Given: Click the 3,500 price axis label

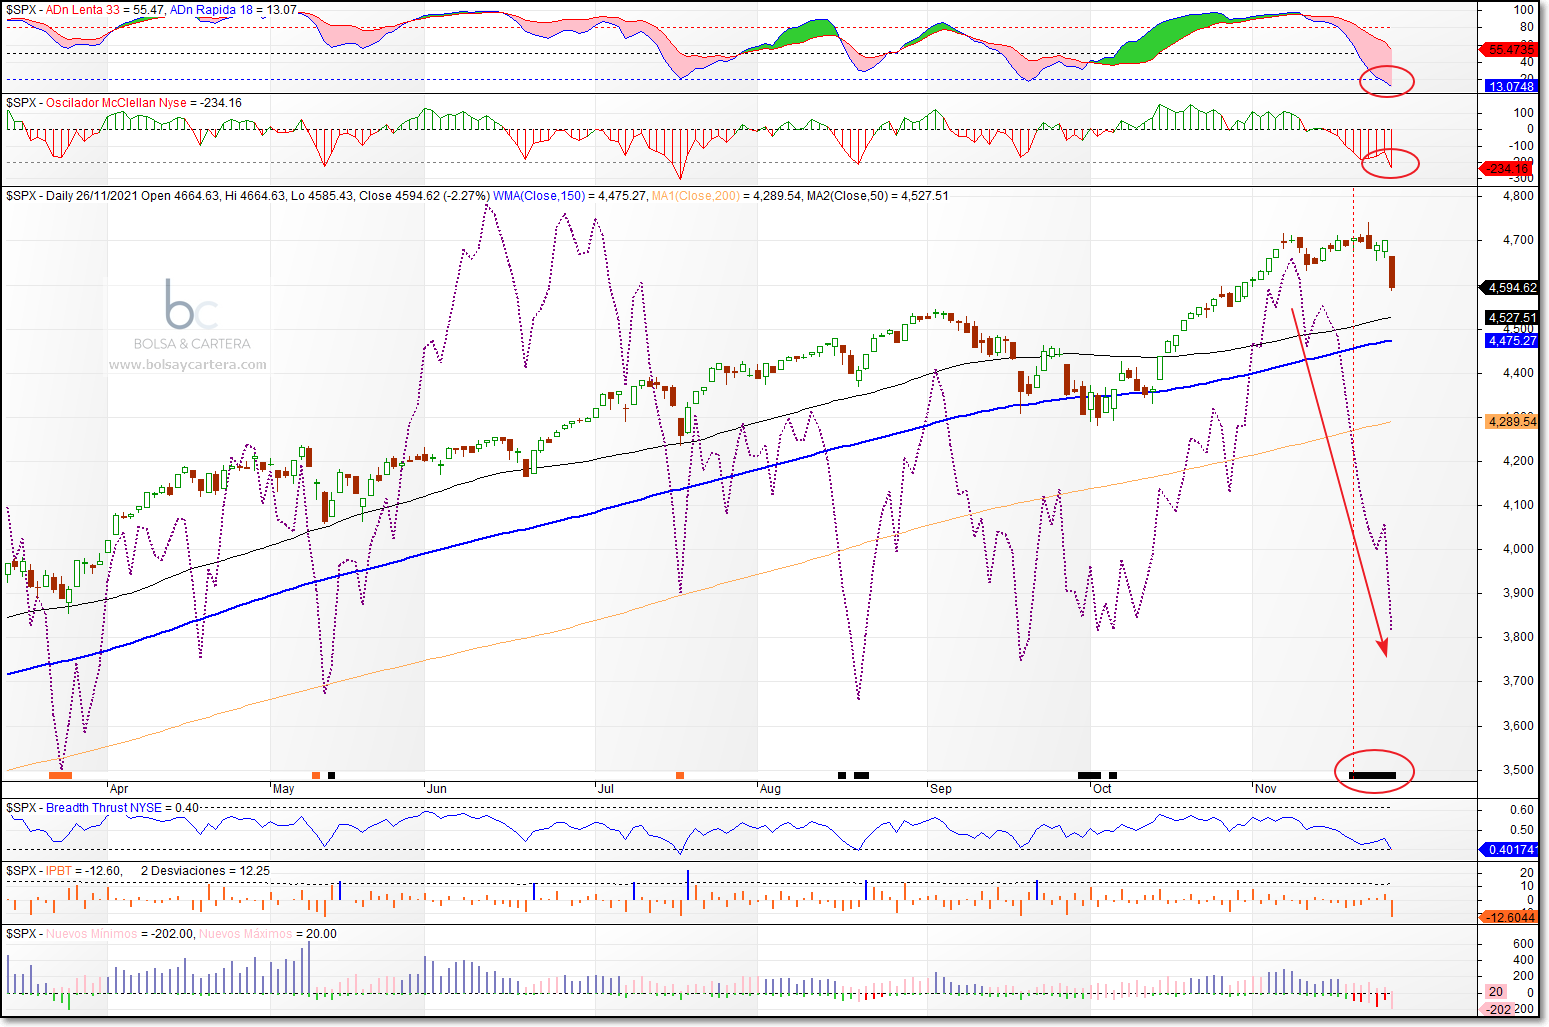Looking at the screenshot, I should click(1518, 770).
